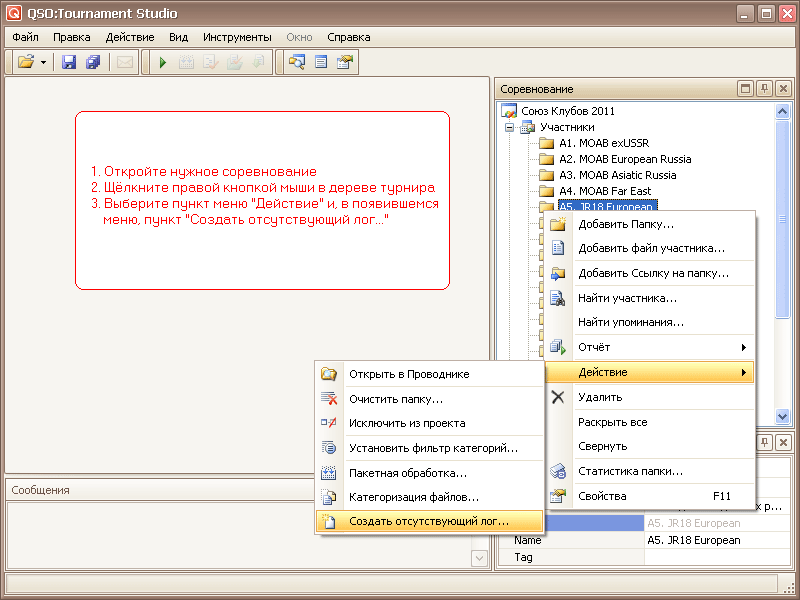Click the magnifier search window toolbar icon
The height and width of the screenshot is (600, 800).
click(x=296, y=62)
